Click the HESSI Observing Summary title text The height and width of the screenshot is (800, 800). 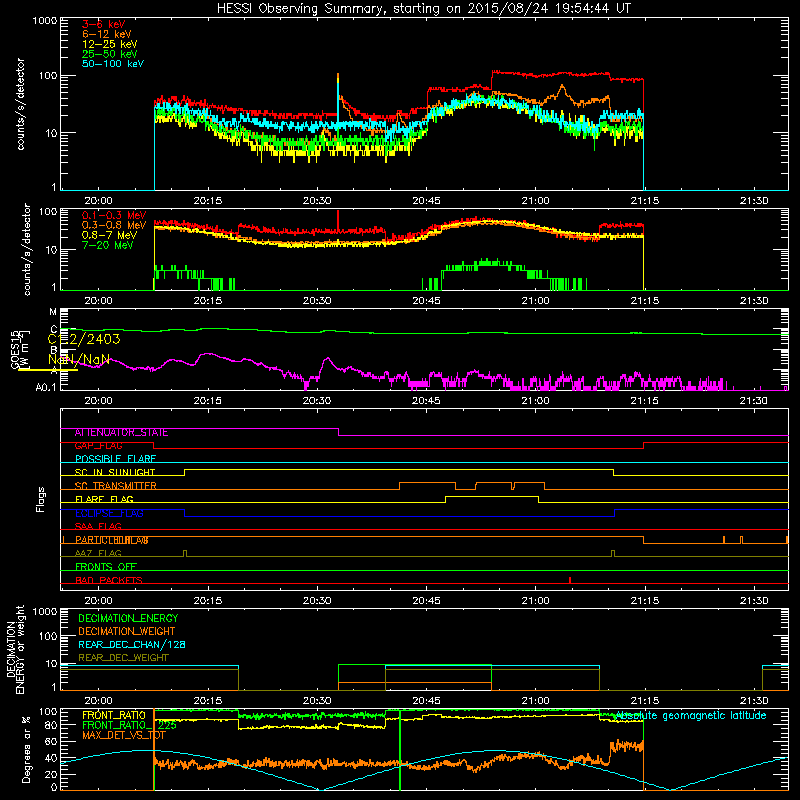[x=423, y=8]
